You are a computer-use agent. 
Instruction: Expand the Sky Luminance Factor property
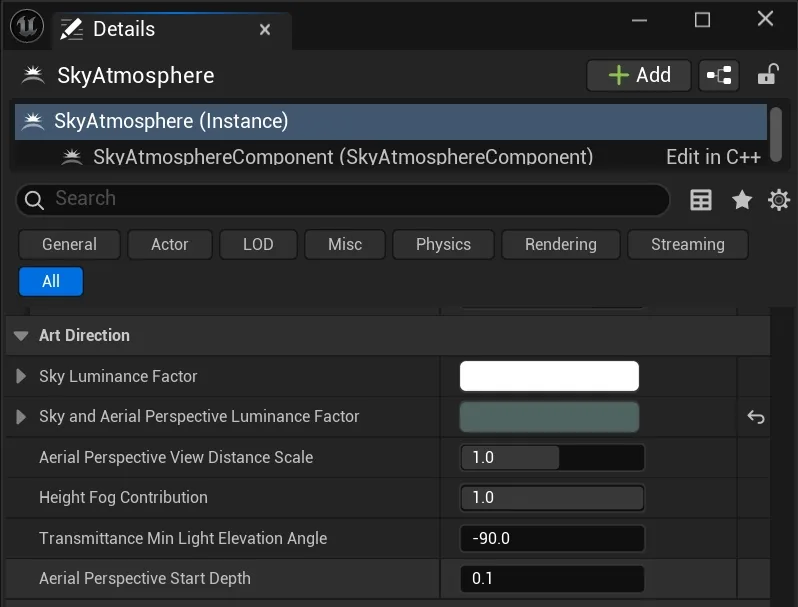[21, 376]
